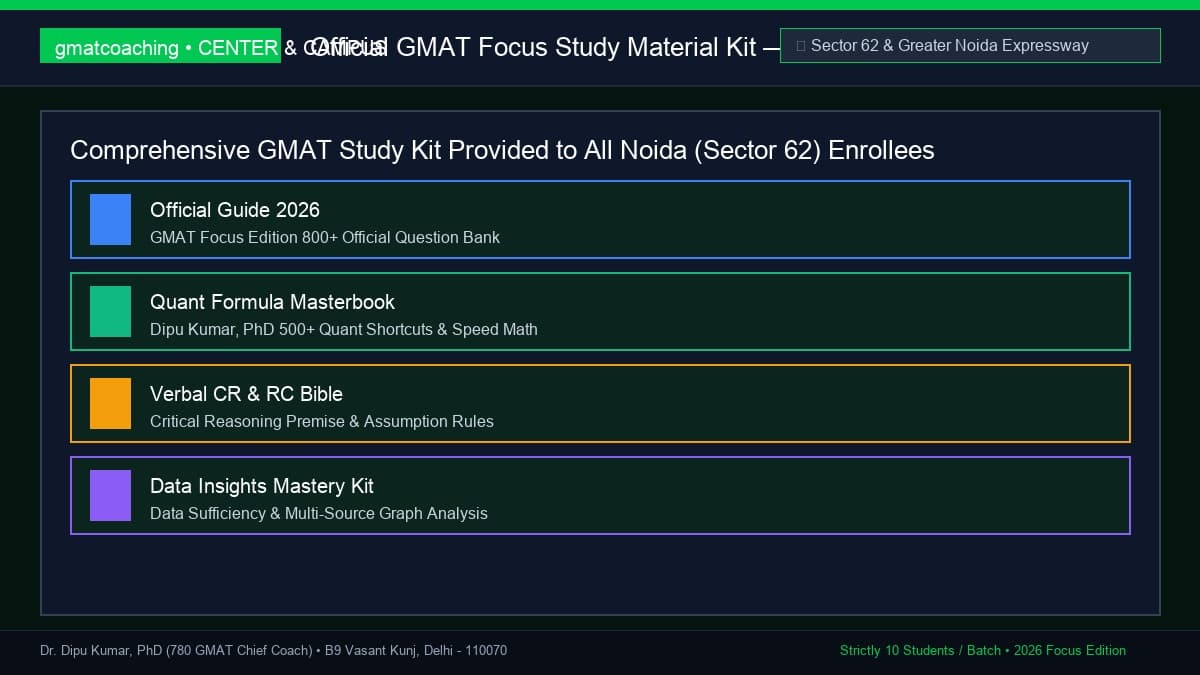Click the Comprehensive GMAT Study Kit heading
Screen dimensions: 1200x675
(502, 150)
